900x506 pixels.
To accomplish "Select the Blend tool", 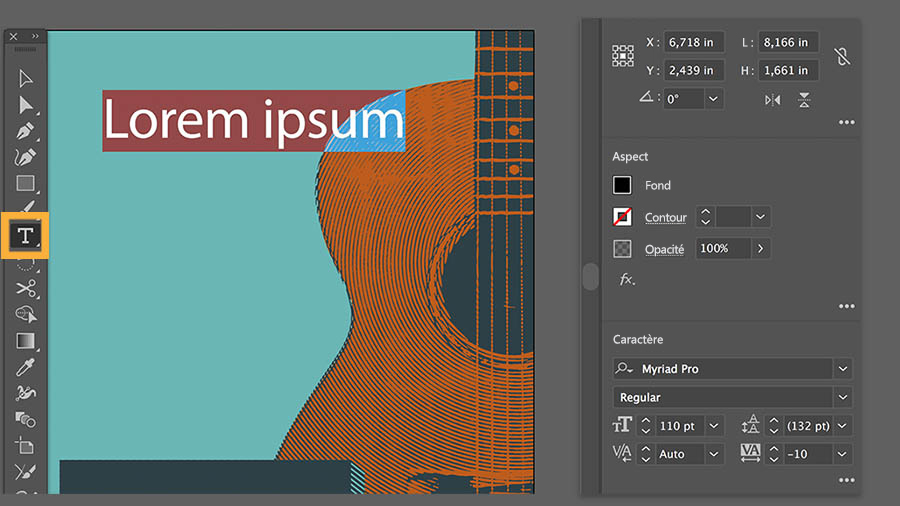I will pos(25,419).
